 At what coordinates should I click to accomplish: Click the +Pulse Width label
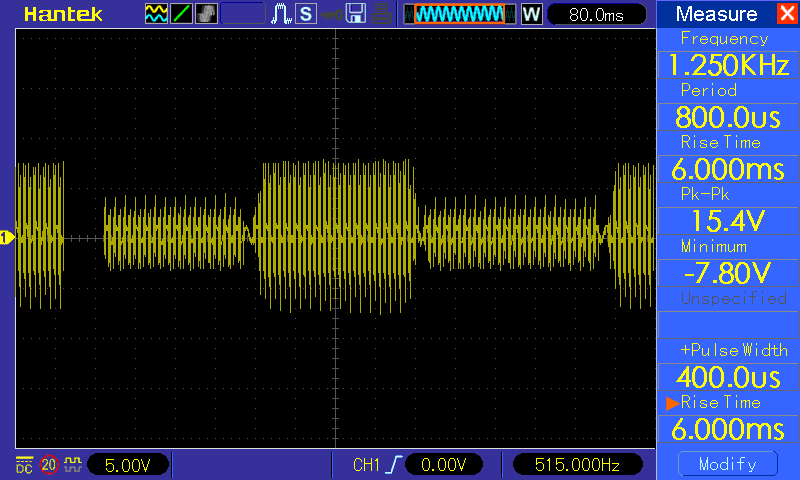pyautogui.click(x=734, y=350)
